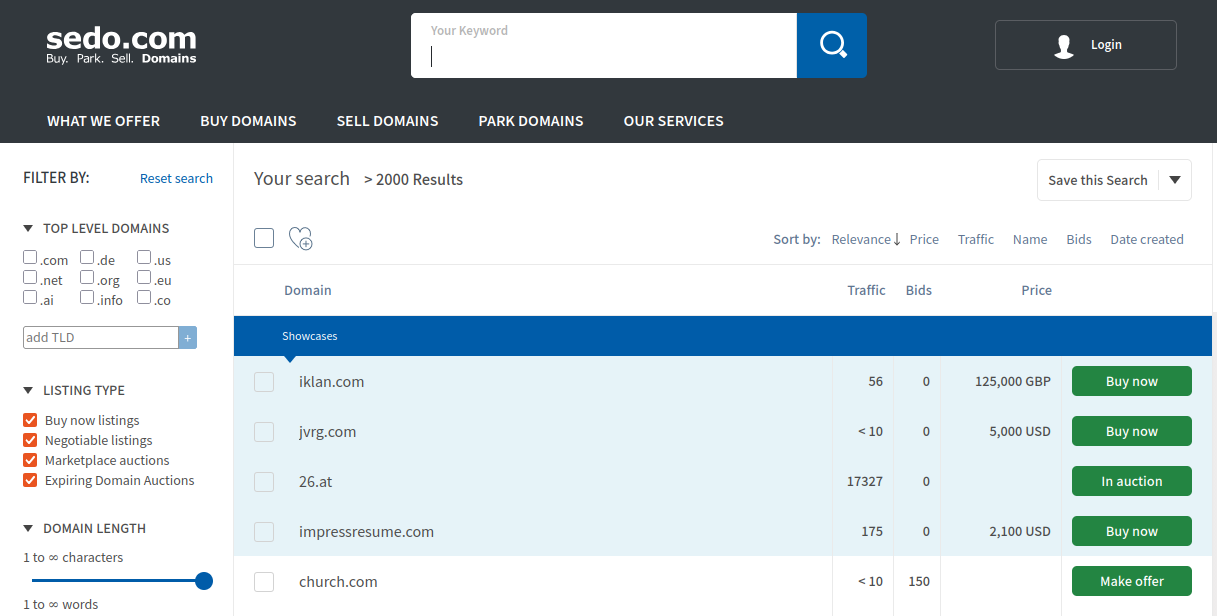This screenshot has width=1217, height=616.
Task: Click Buy now for impressresume.com
Action: pyautogui.click(x=1132, y=531)
